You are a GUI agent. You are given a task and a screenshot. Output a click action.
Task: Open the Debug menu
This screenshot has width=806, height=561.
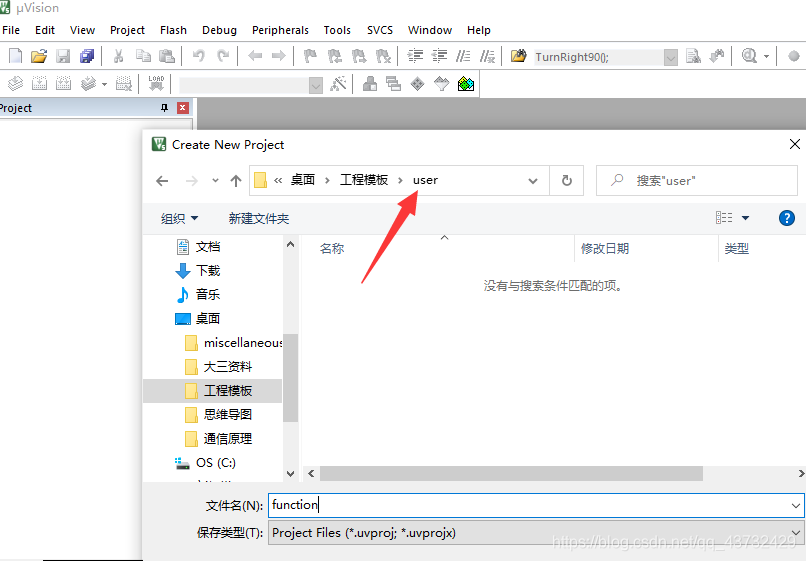point(219,30)
